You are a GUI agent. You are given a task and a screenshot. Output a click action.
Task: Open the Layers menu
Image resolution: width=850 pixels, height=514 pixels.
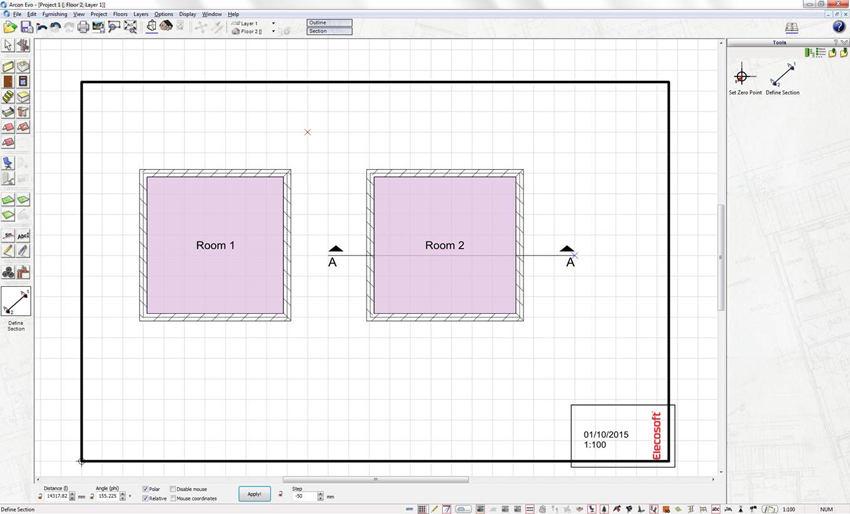pos(141,14)
